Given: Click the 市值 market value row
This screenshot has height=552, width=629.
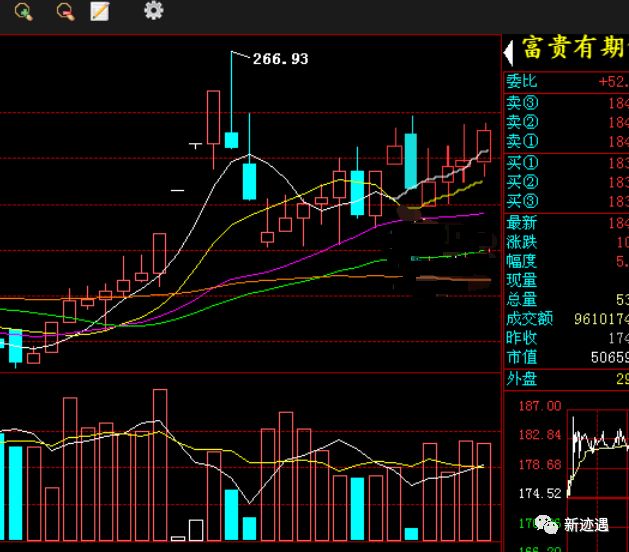Looking at the screenshot, I should coord(566,357).
